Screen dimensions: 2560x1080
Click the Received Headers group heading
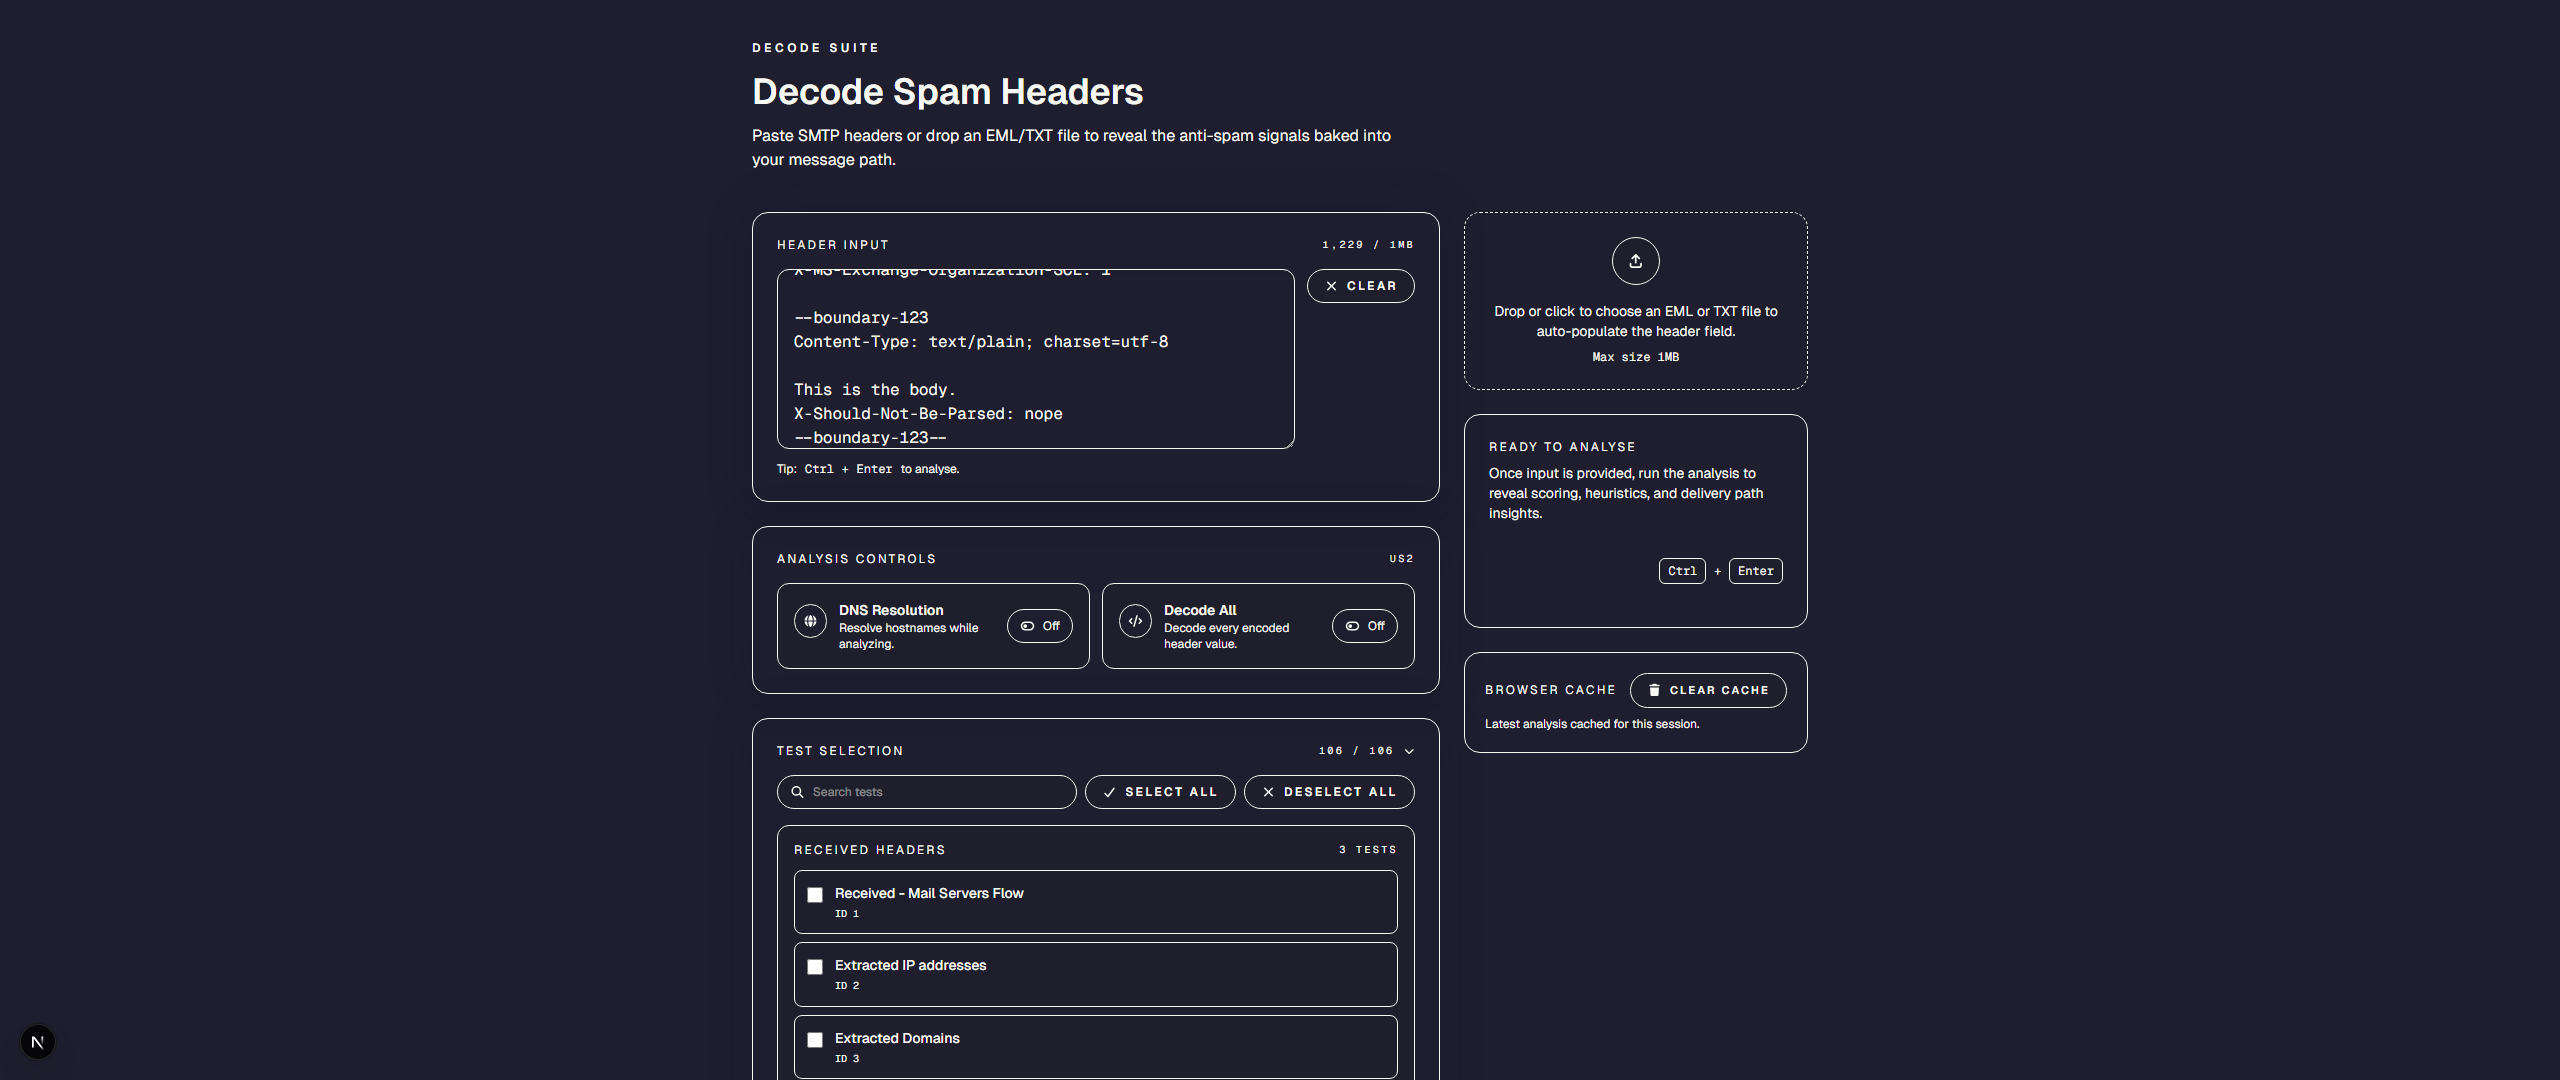[869, 850]
